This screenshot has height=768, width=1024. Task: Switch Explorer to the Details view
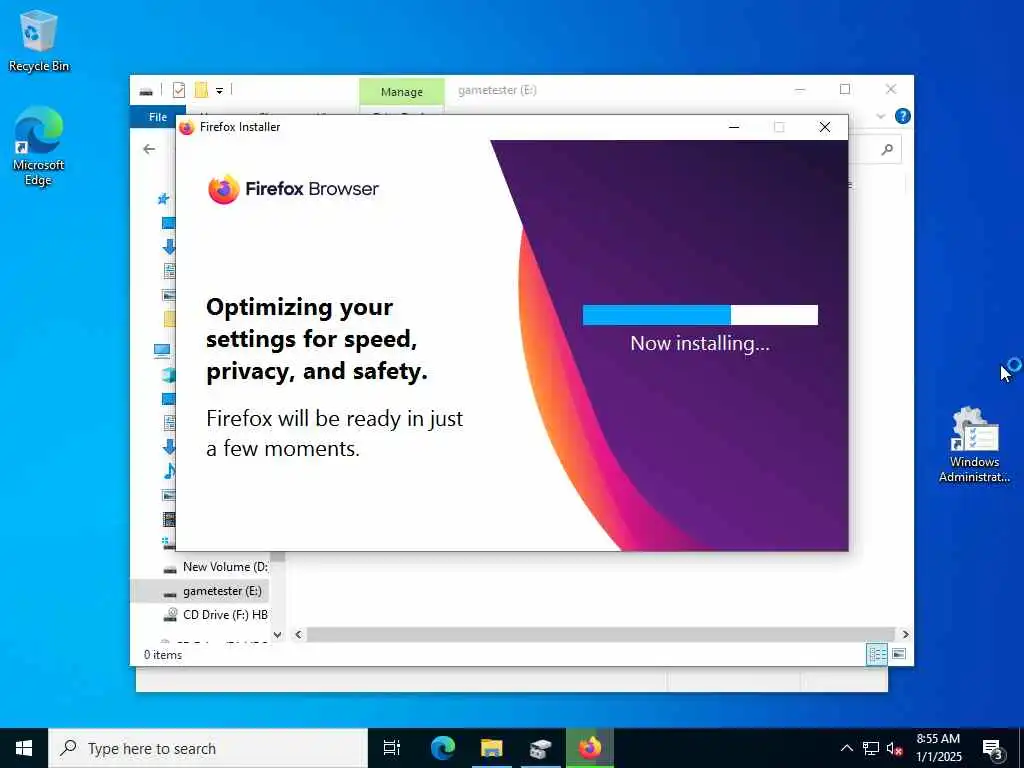click(876, 654)
